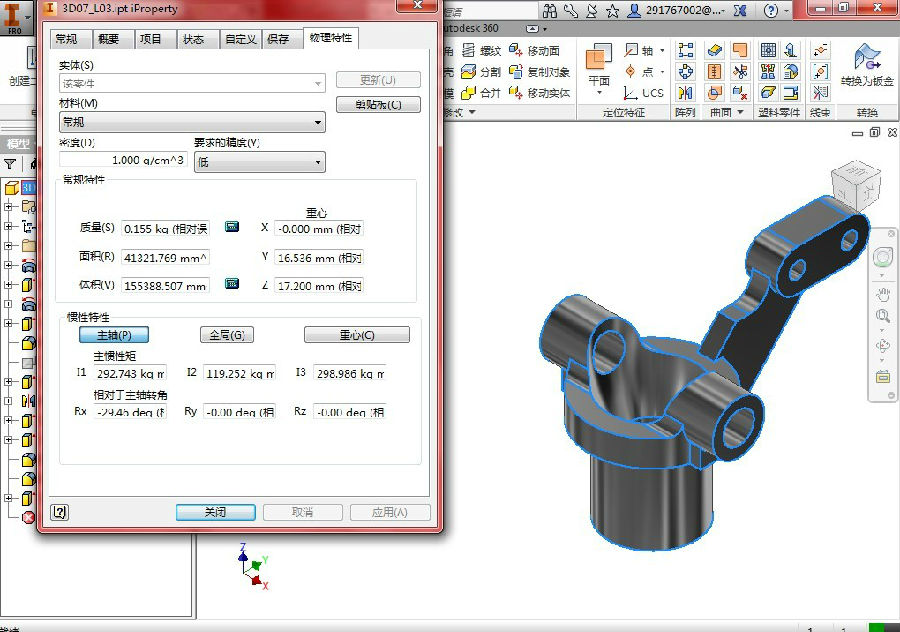The image size is (900, 632).
Task: Click the 关闭 close button
Action: coord(215,512)
